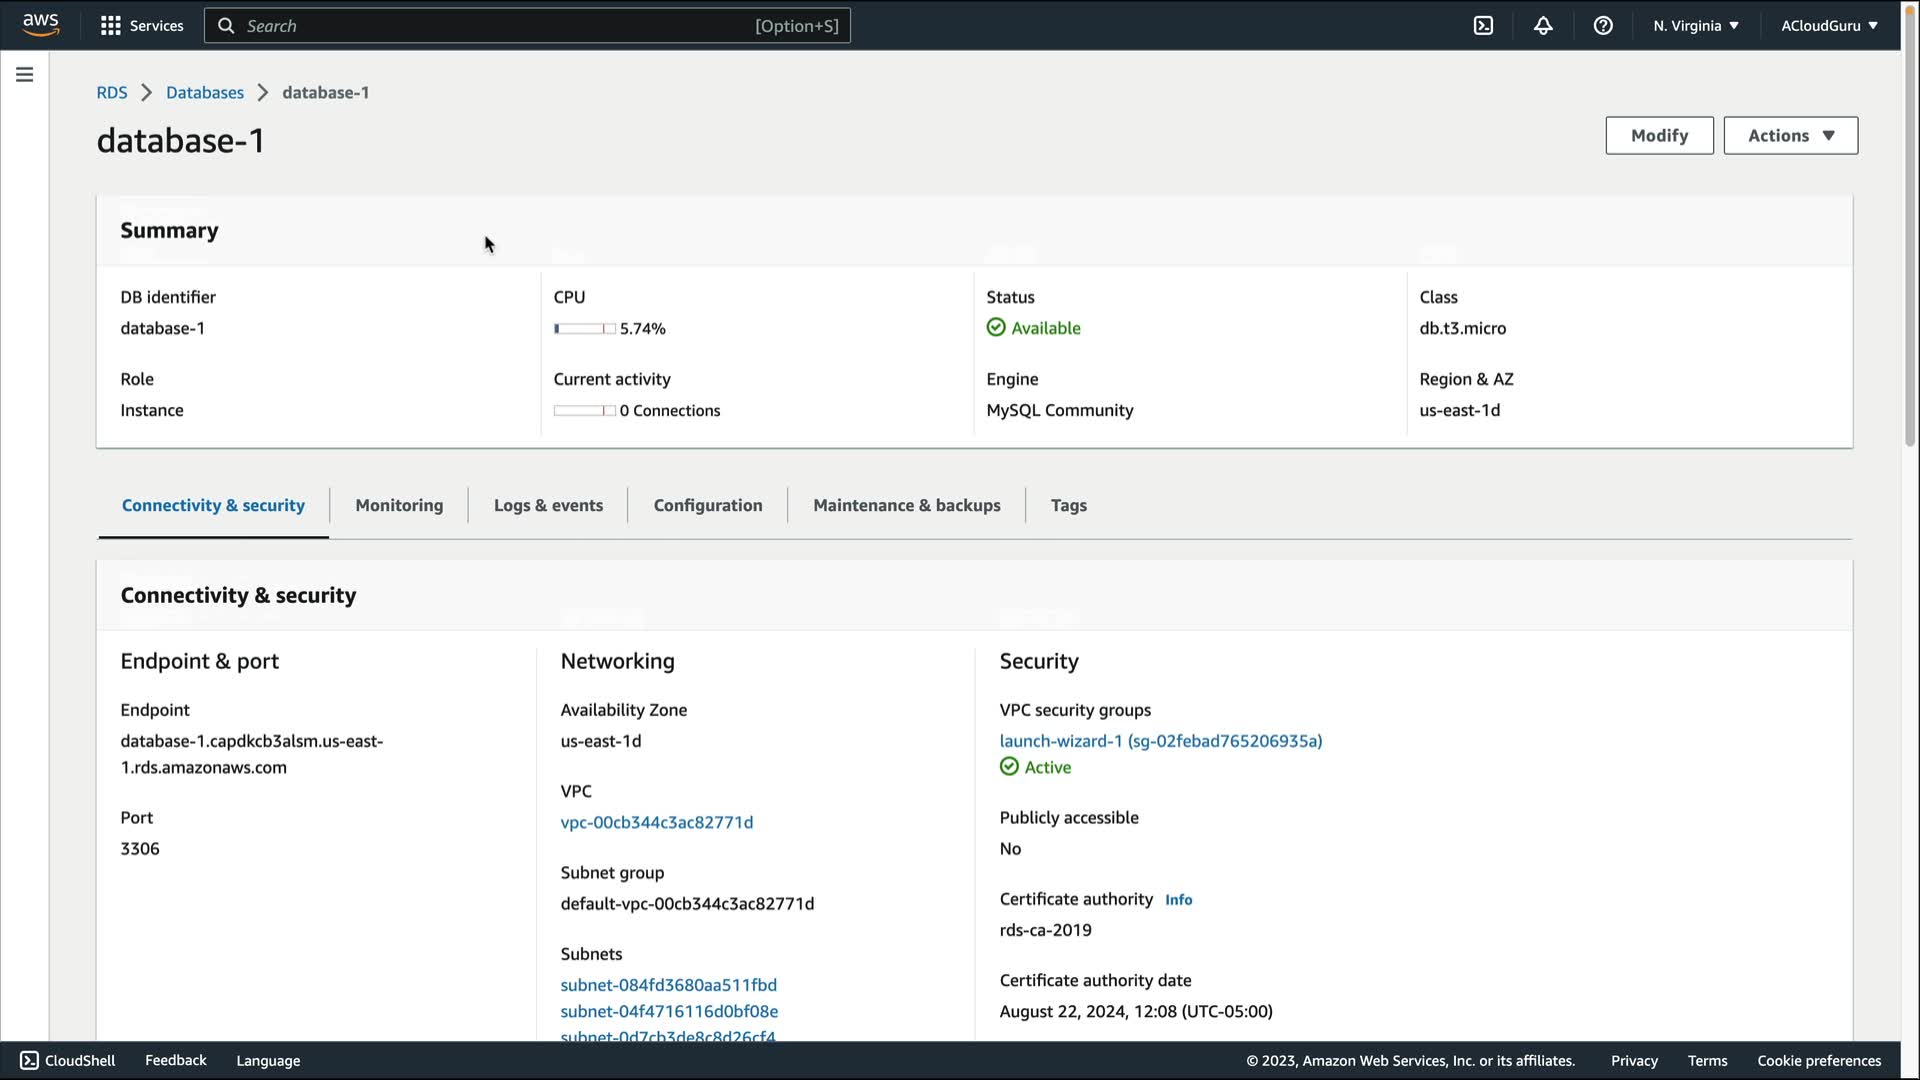The height and width of the screenshot is (1080, 1920).
Task: Launch CloudShell from the top bar icon
Action: point(1483,26)
